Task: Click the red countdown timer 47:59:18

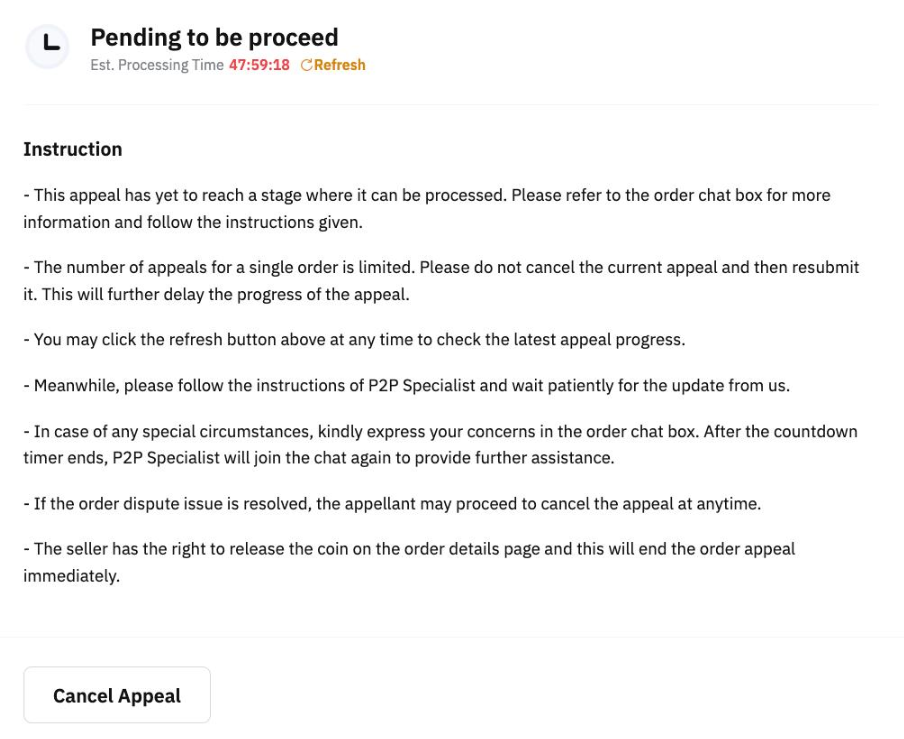Action: [x=260, y=65]
